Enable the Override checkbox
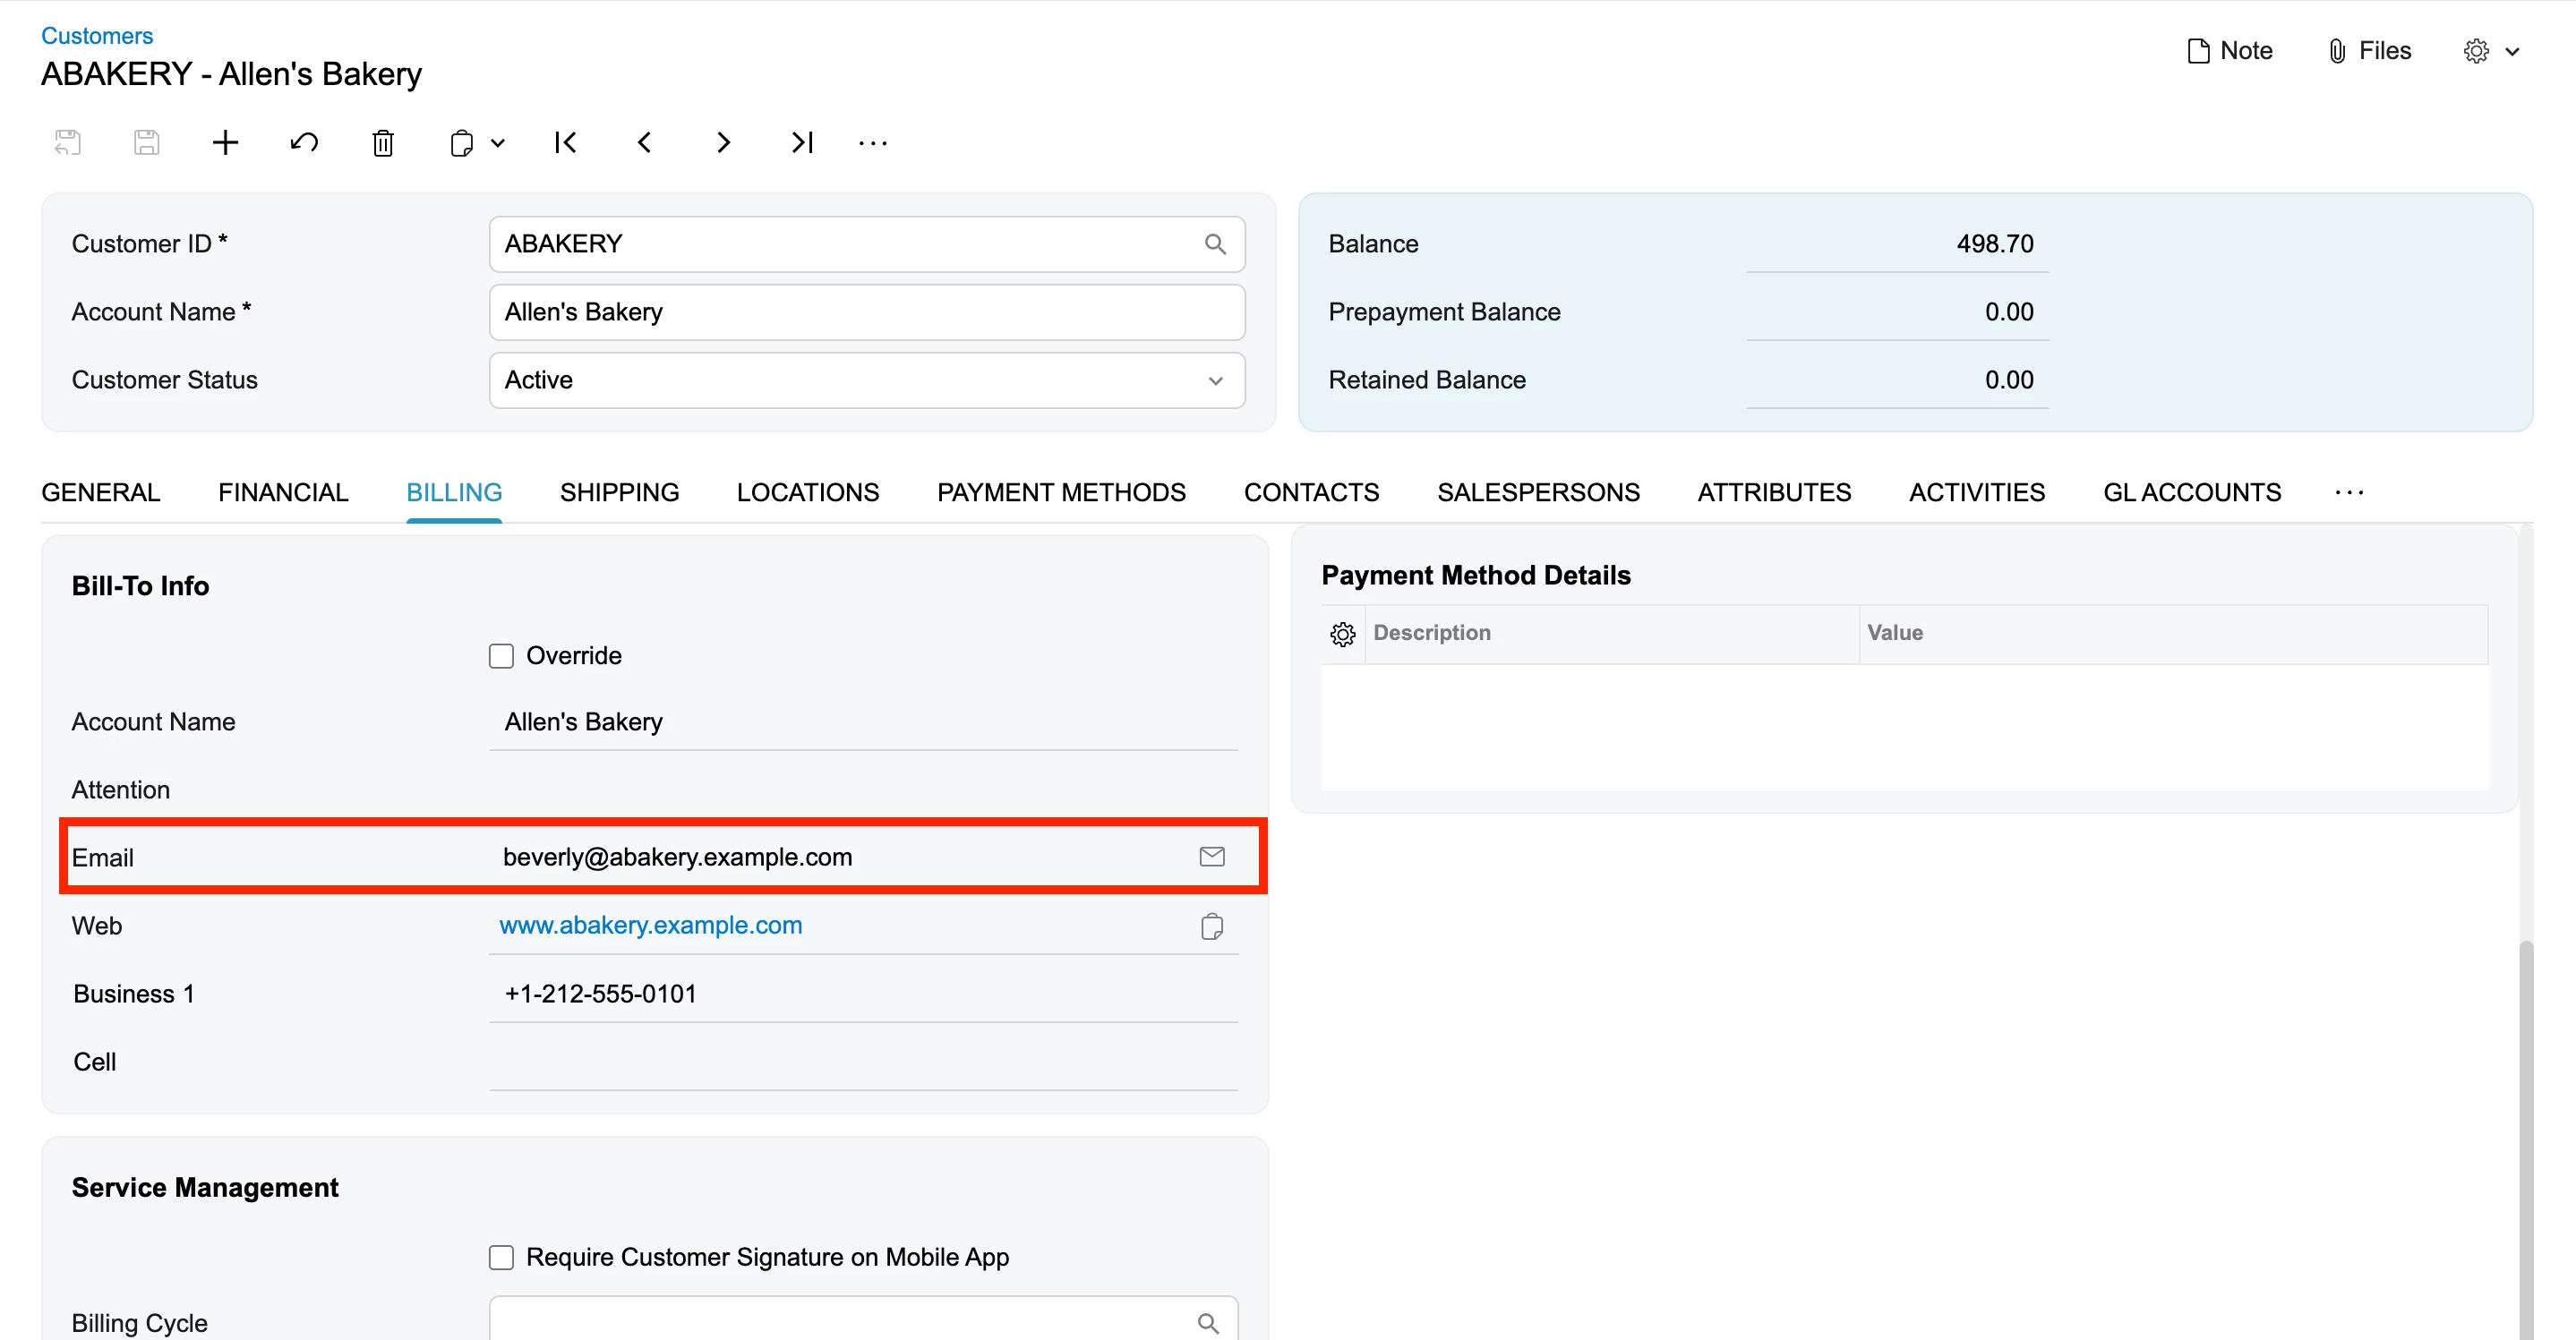 click(501, 656)
